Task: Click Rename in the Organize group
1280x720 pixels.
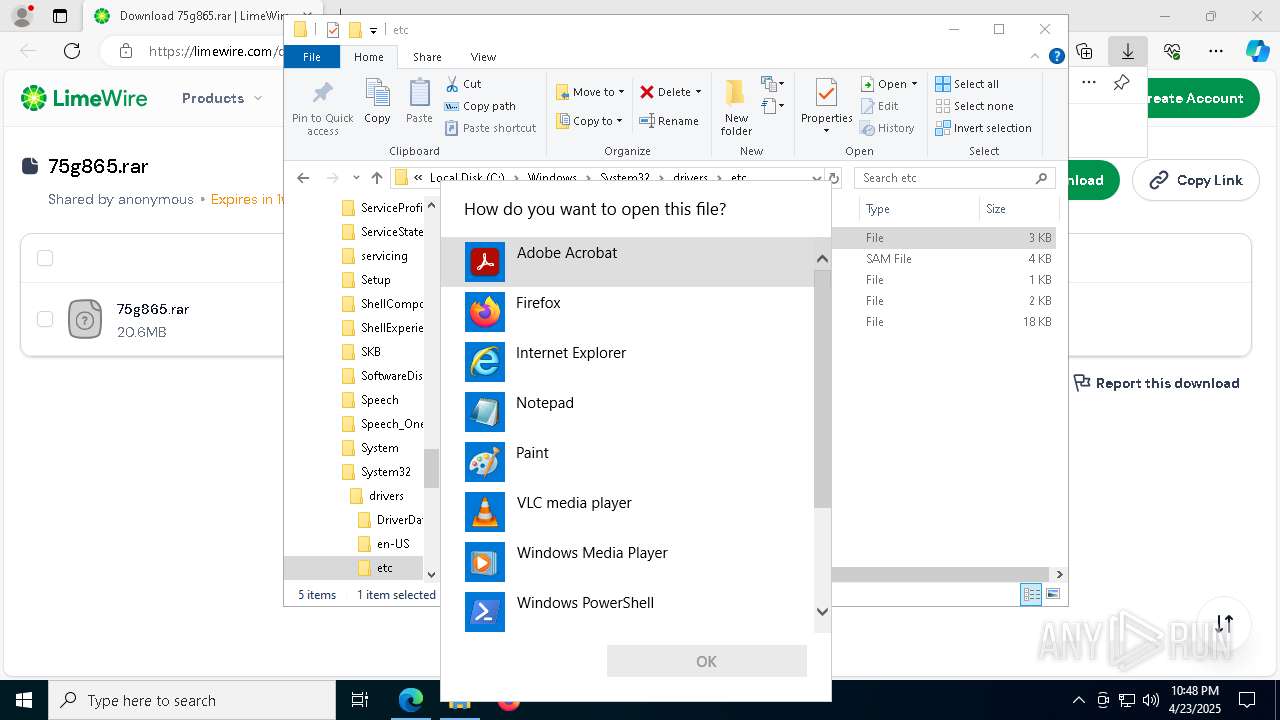Action: tap(669, 121)
